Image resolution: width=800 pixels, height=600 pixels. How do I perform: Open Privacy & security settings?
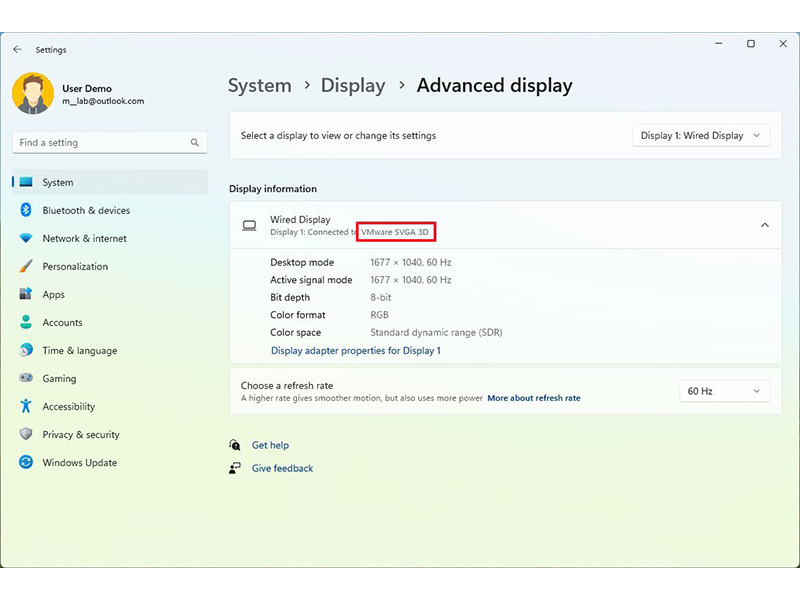pos(80,435)
